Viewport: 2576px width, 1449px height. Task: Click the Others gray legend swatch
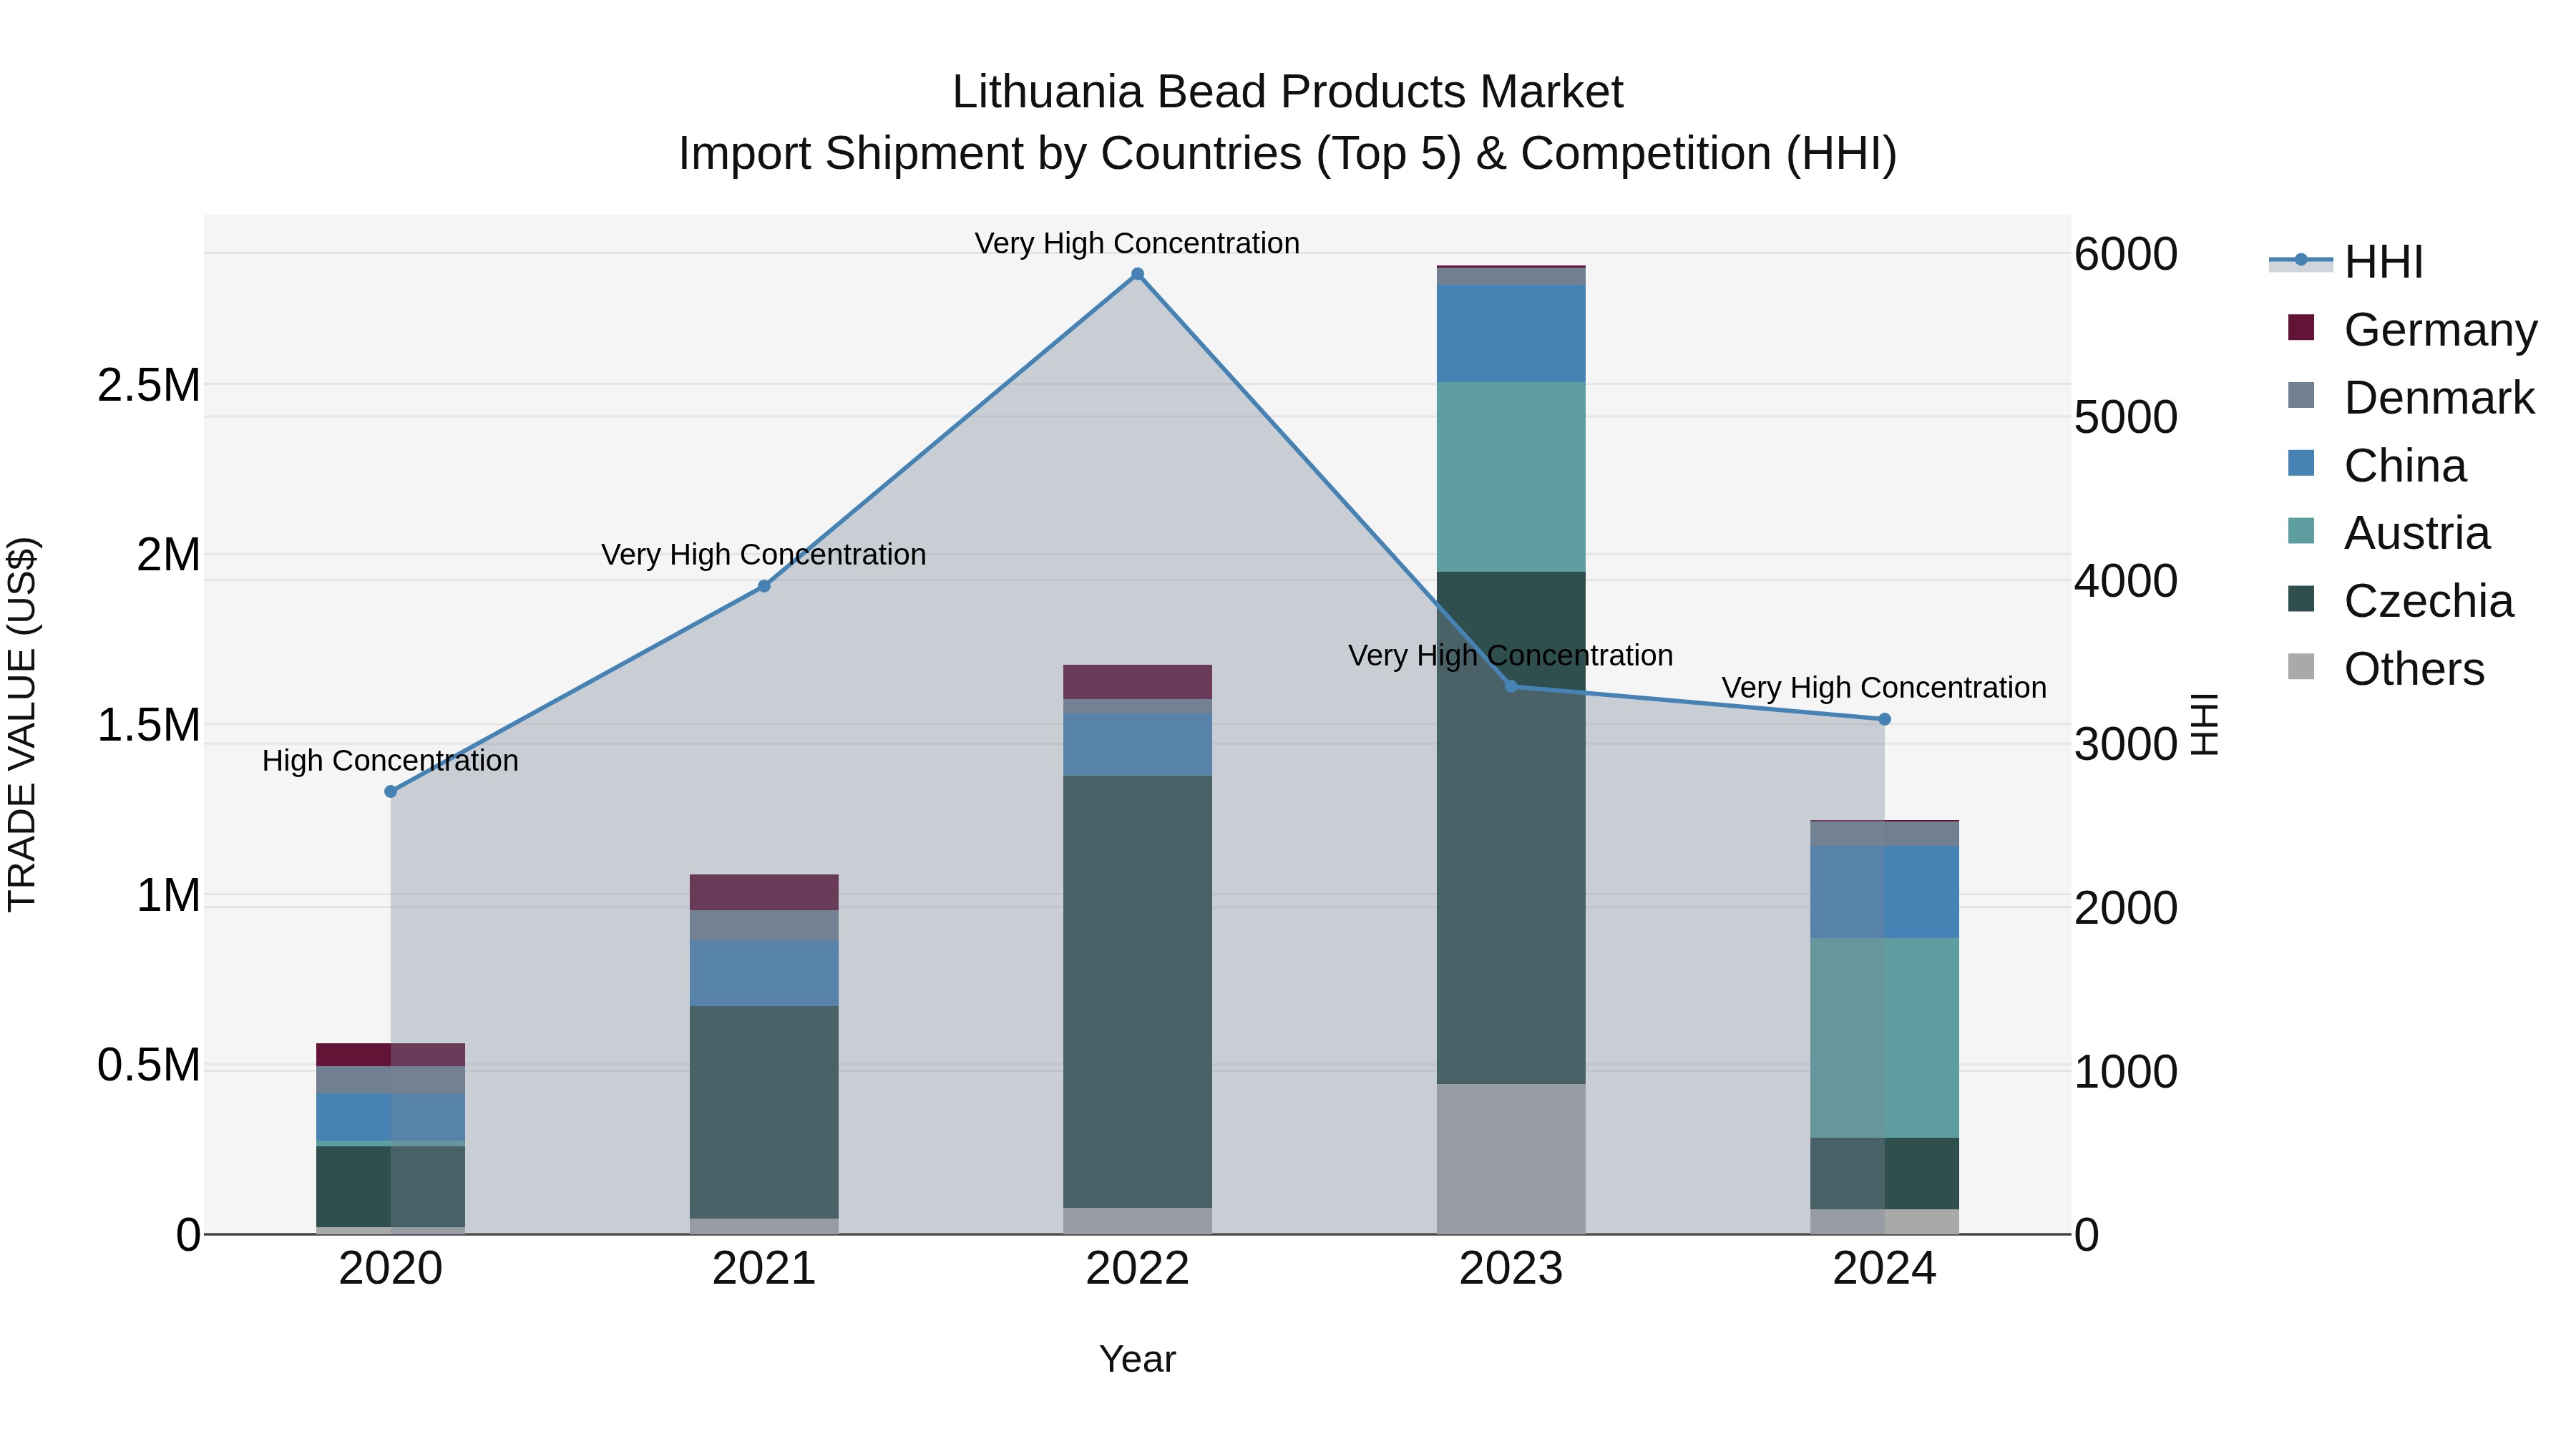coord(2301,667)
